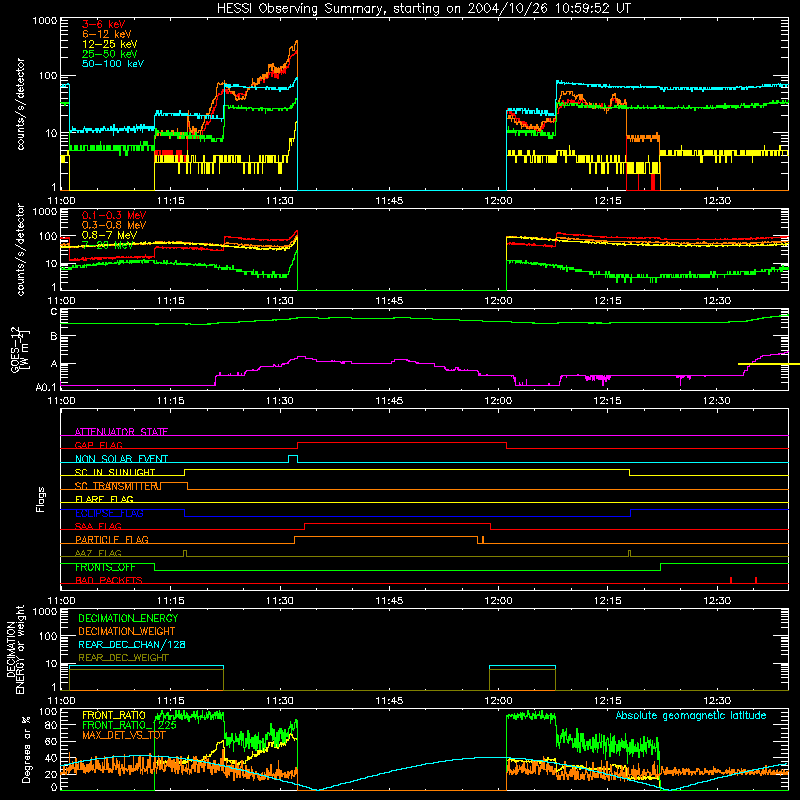Click the A0.1 tick label on GOES axis
Screen dimensions: 800x800
coord(46,387)
